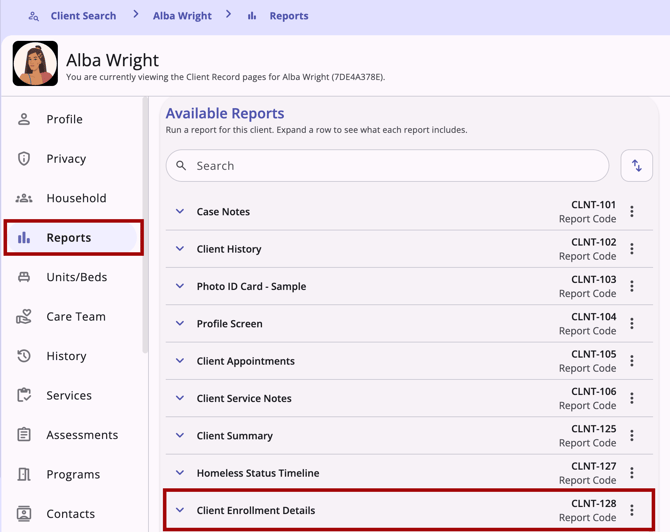Click the Privacy shield icon
Screen dimensions: 670x532
pyautogui.click(x=24, y=159)
